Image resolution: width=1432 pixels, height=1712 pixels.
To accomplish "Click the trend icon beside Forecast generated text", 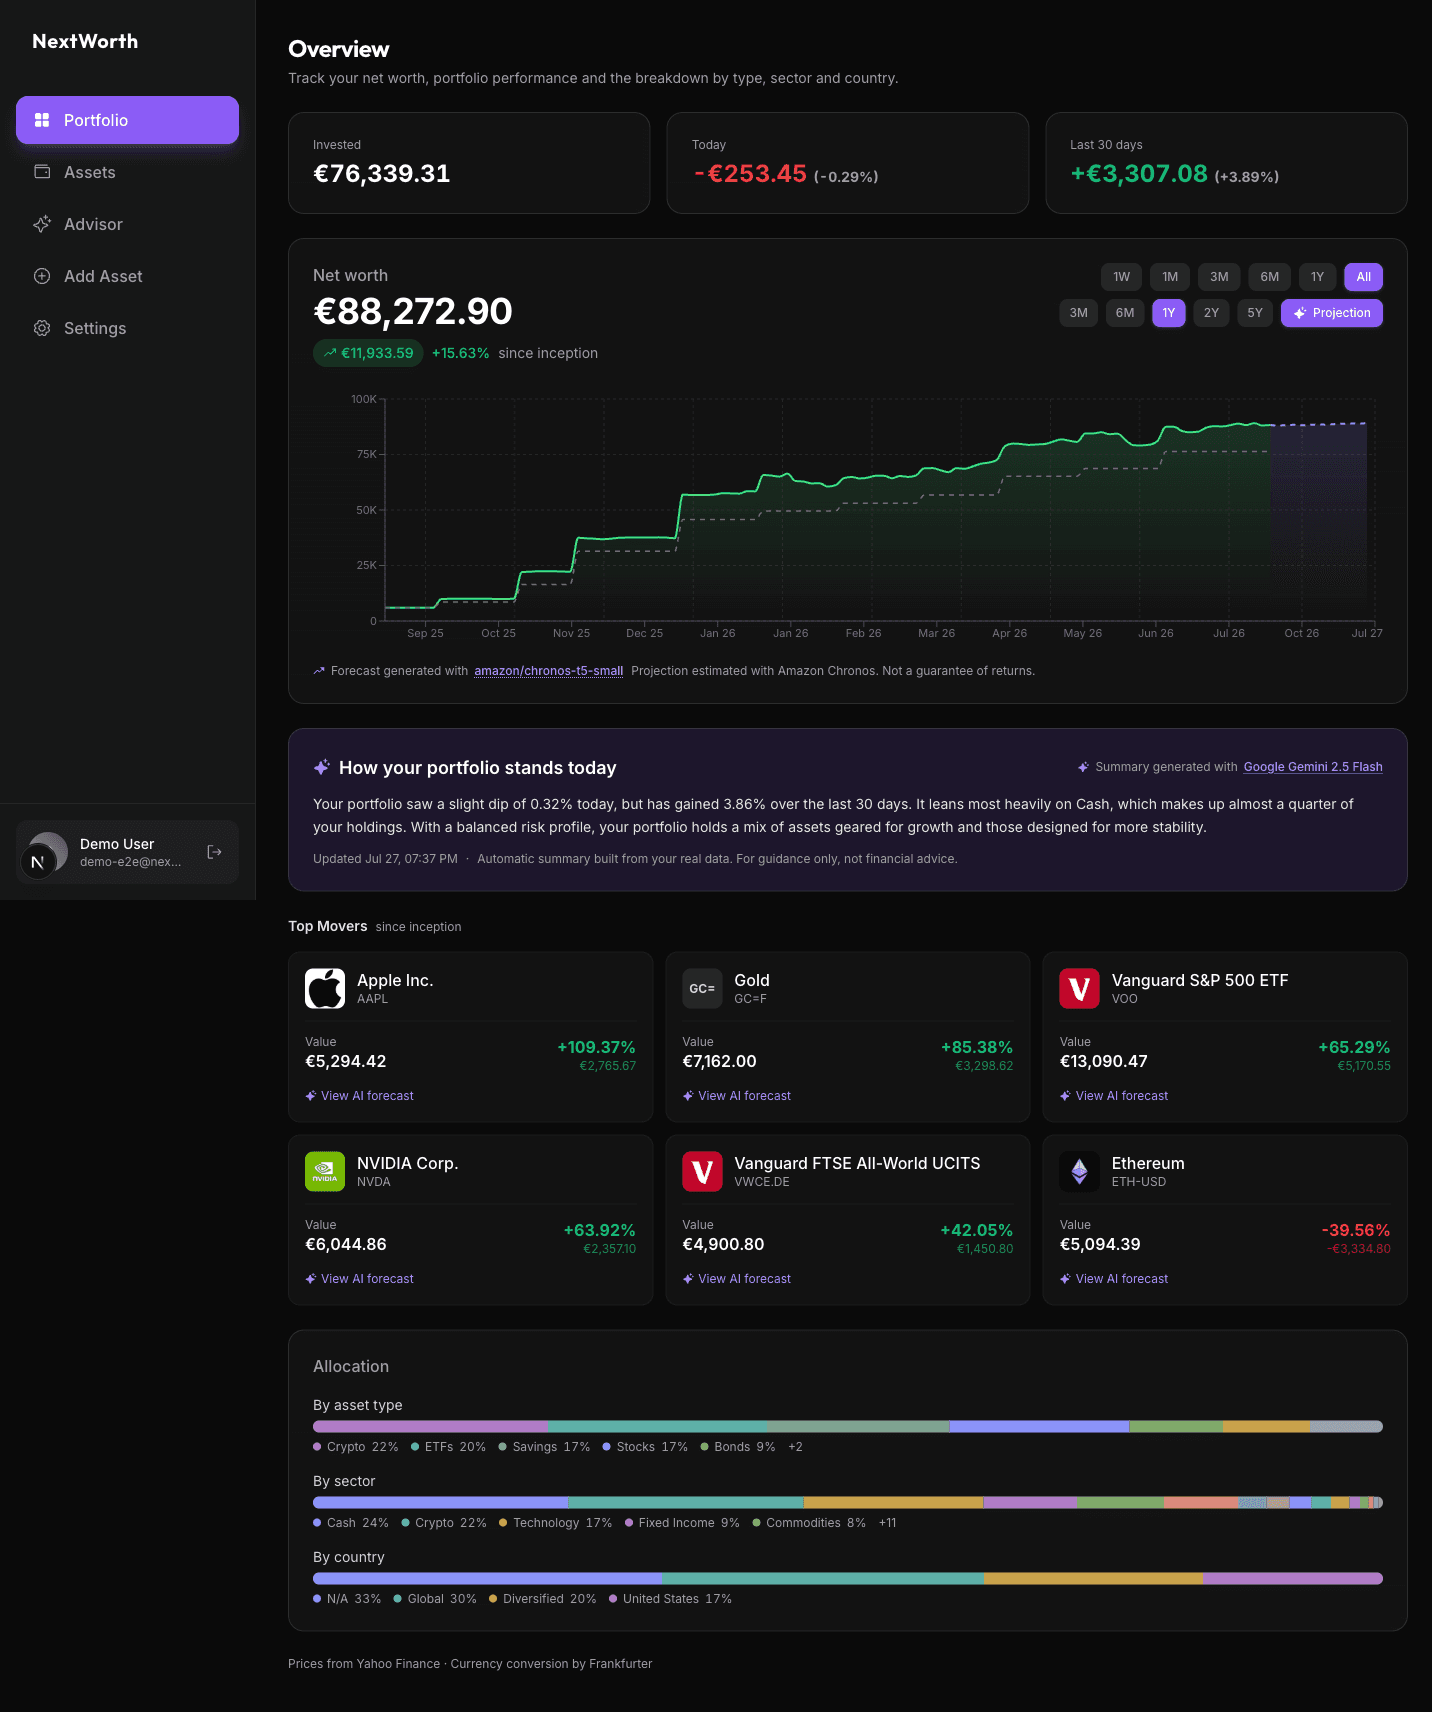I will (x=319, y=671).
